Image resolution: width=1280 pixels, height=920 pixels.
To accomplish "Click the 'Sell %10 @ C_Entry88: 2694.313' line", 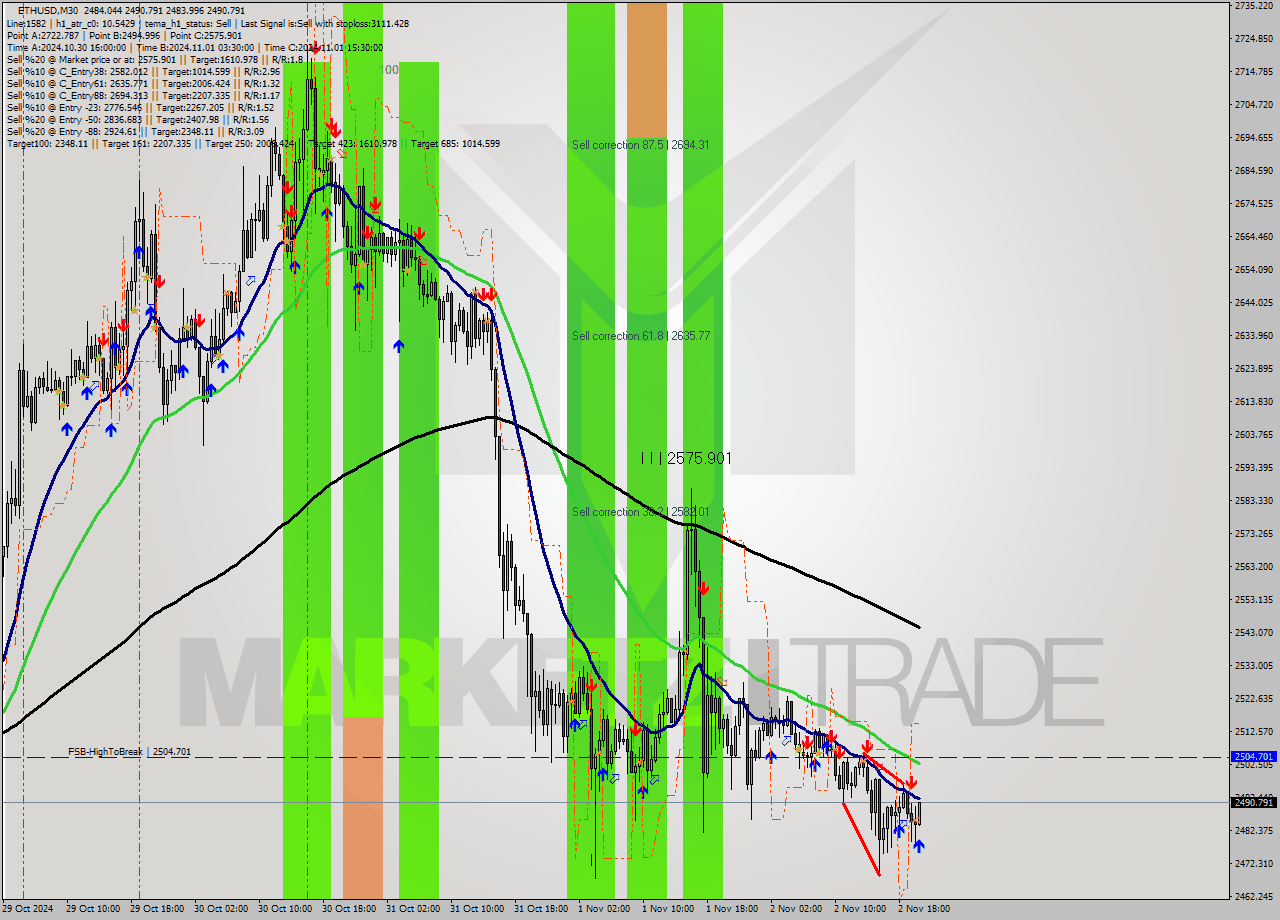I will coord(143,95).
